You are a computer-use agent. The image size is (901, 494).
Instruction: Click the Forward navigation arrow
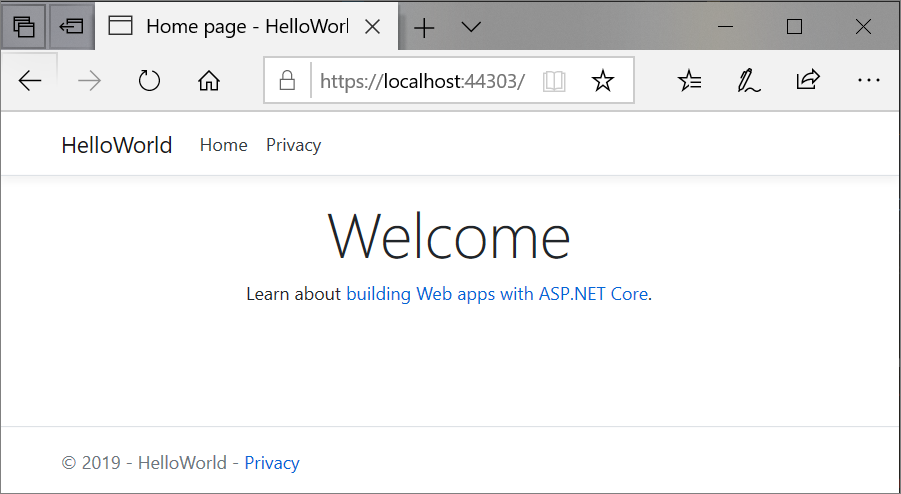tap(89, 82)
